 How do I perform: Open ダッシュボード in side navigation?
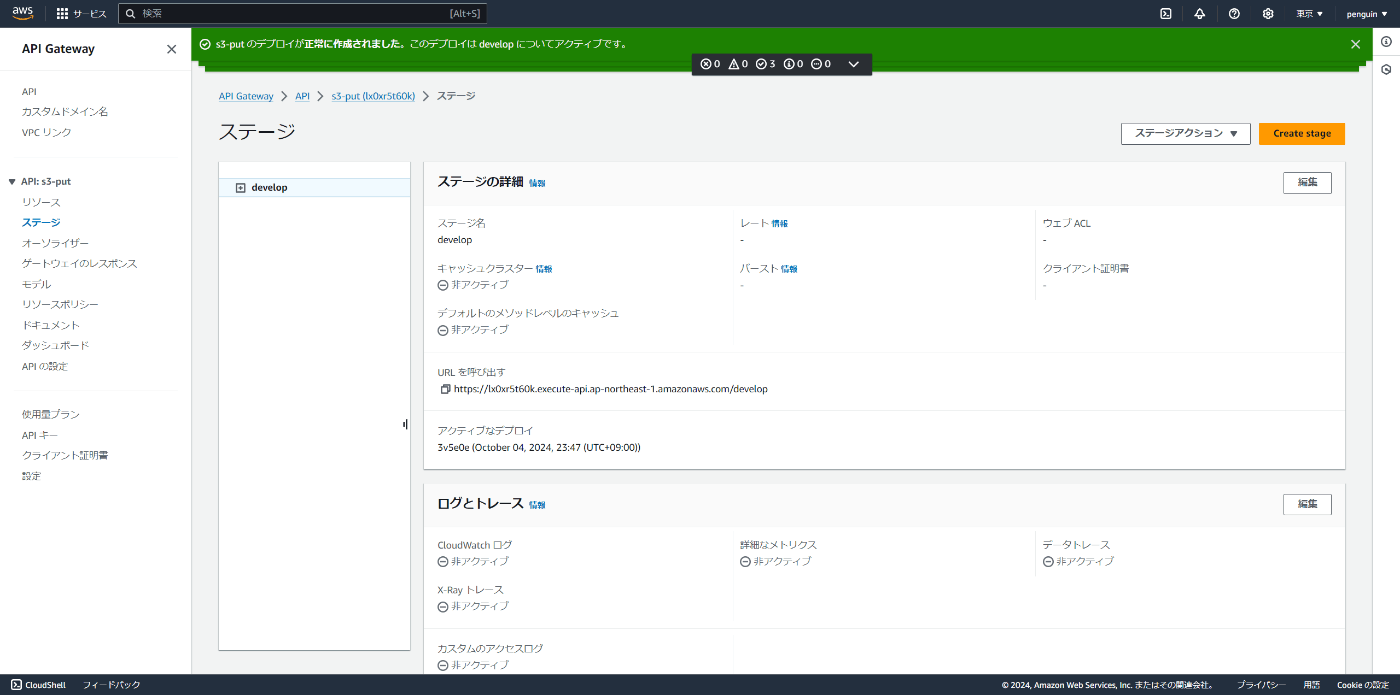point(55,346)
